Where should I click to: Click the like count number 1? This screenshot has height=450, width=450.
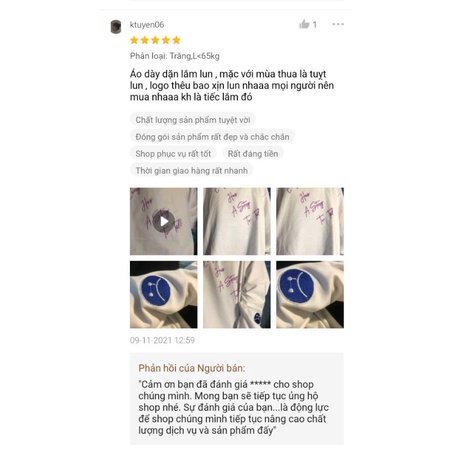[315, 25]
